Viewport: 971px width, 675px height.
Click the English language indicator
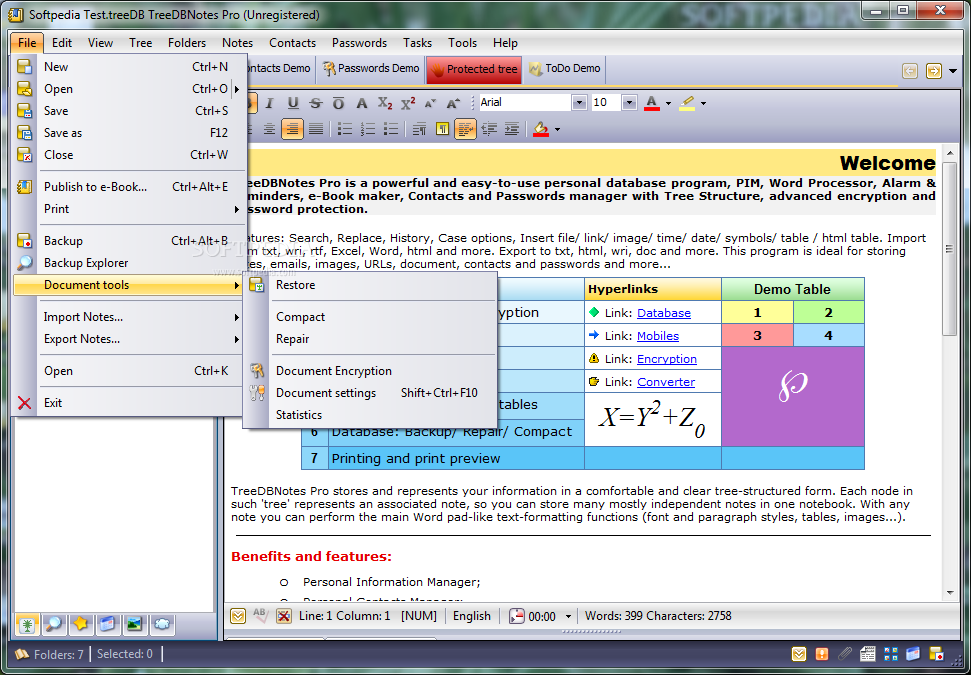(471, 616)
